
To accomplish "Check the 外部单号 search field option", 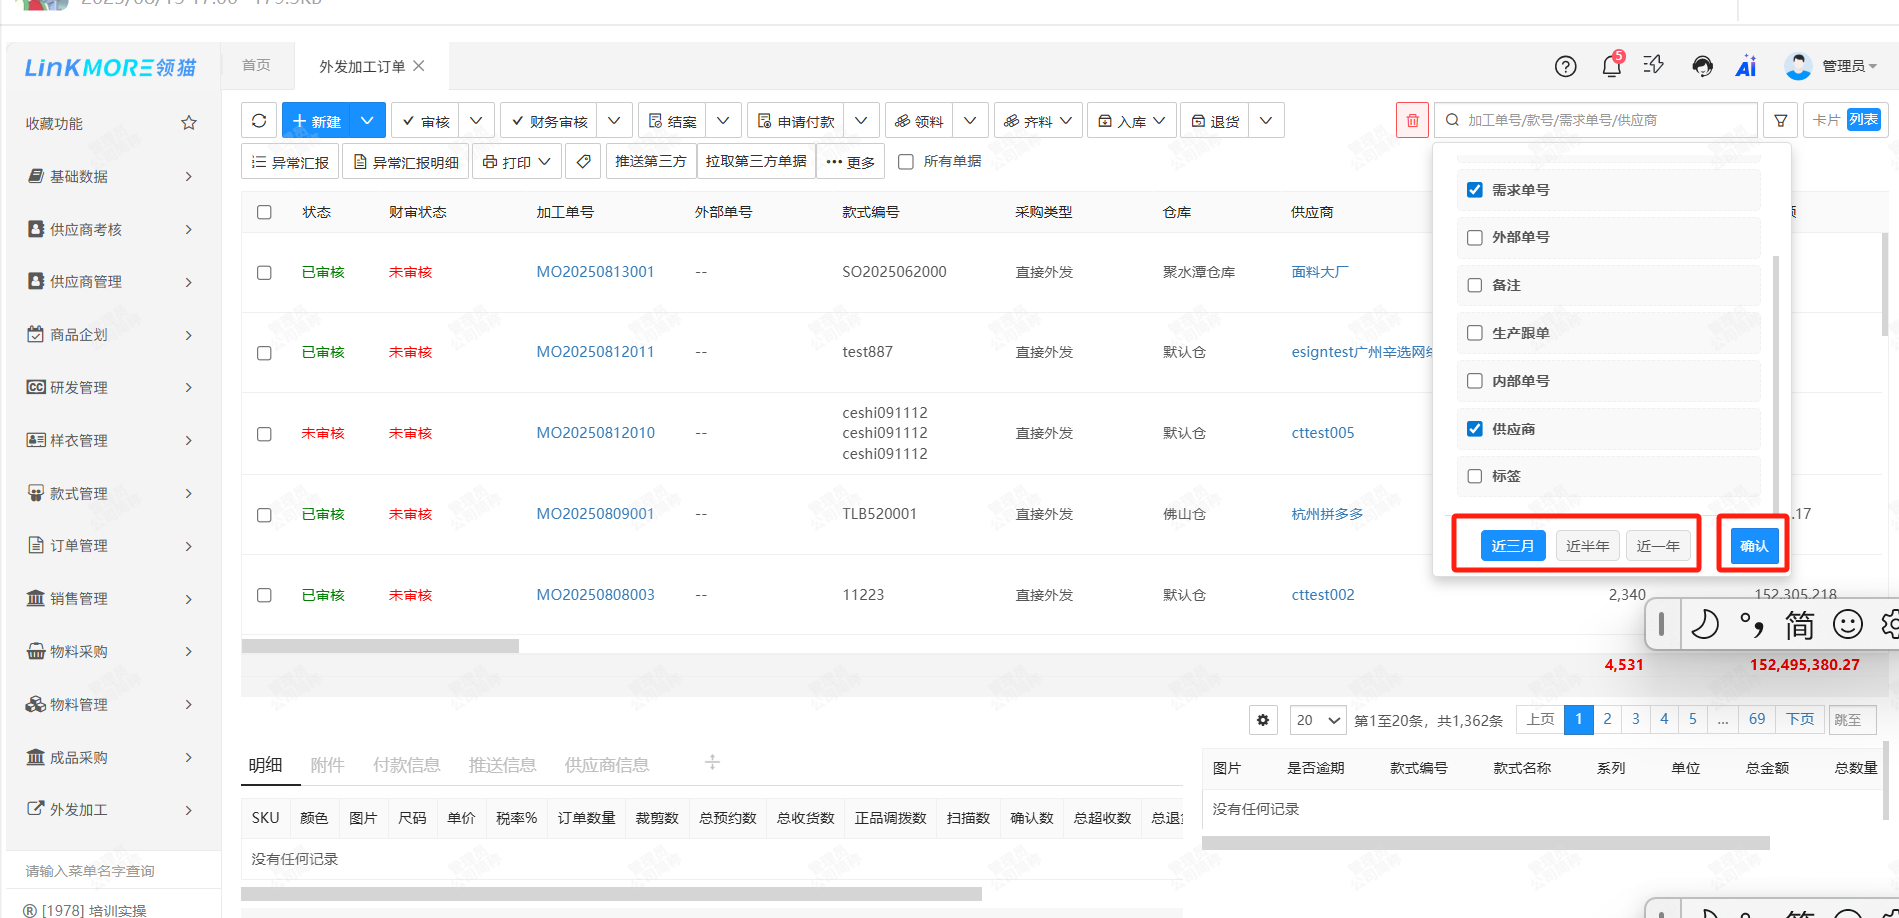I will pos(1474,238).
